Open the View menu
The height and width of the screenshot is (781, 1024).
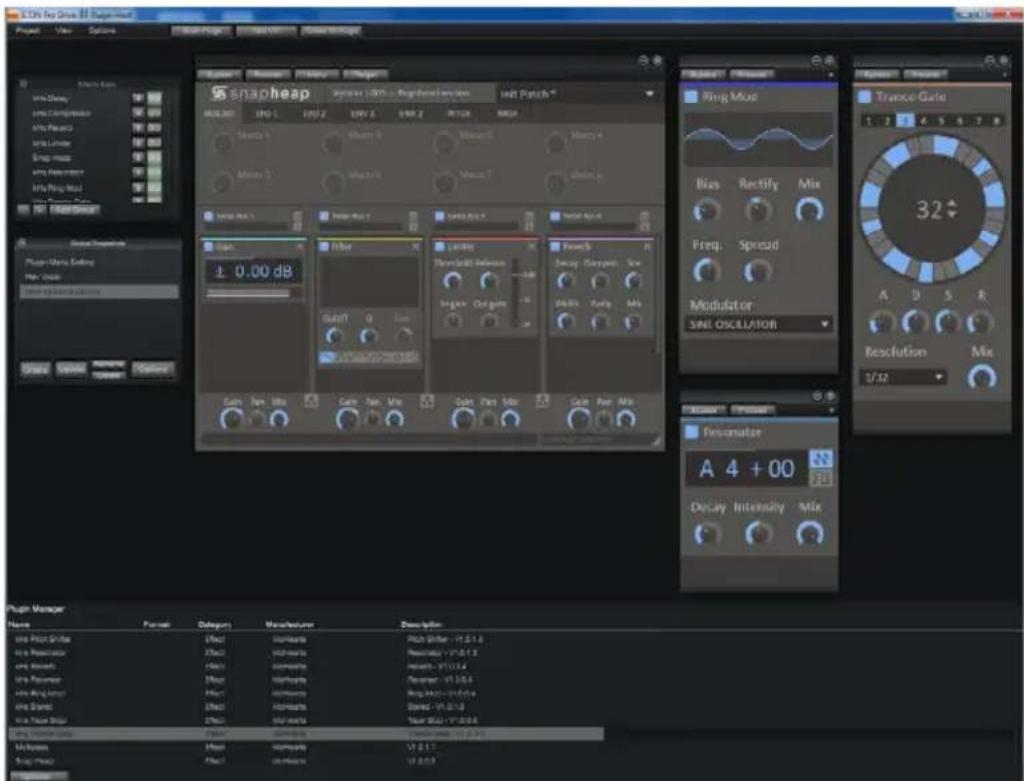63,31
